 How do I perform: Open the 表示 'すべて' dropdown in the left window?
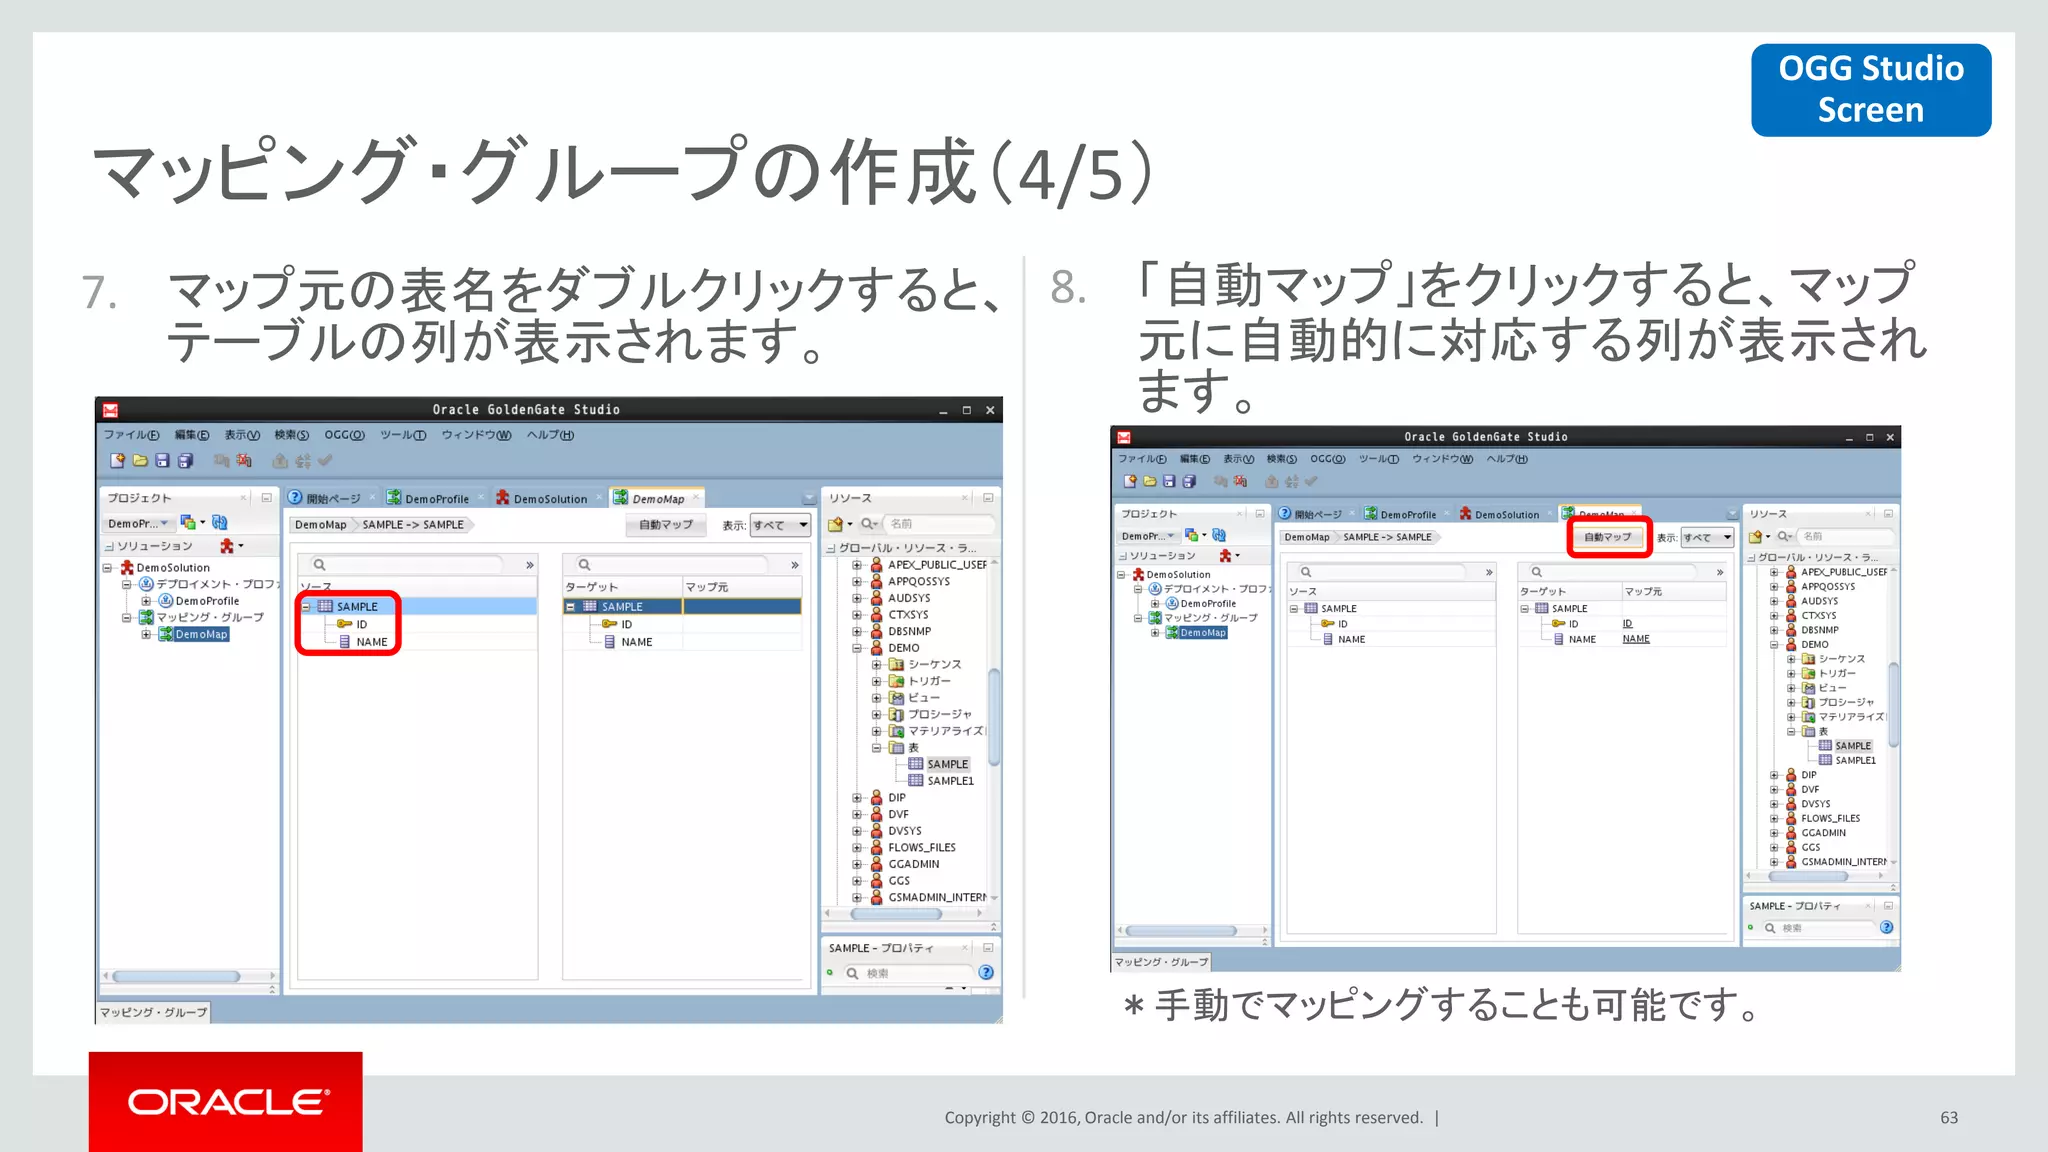(x=780, y=525)
